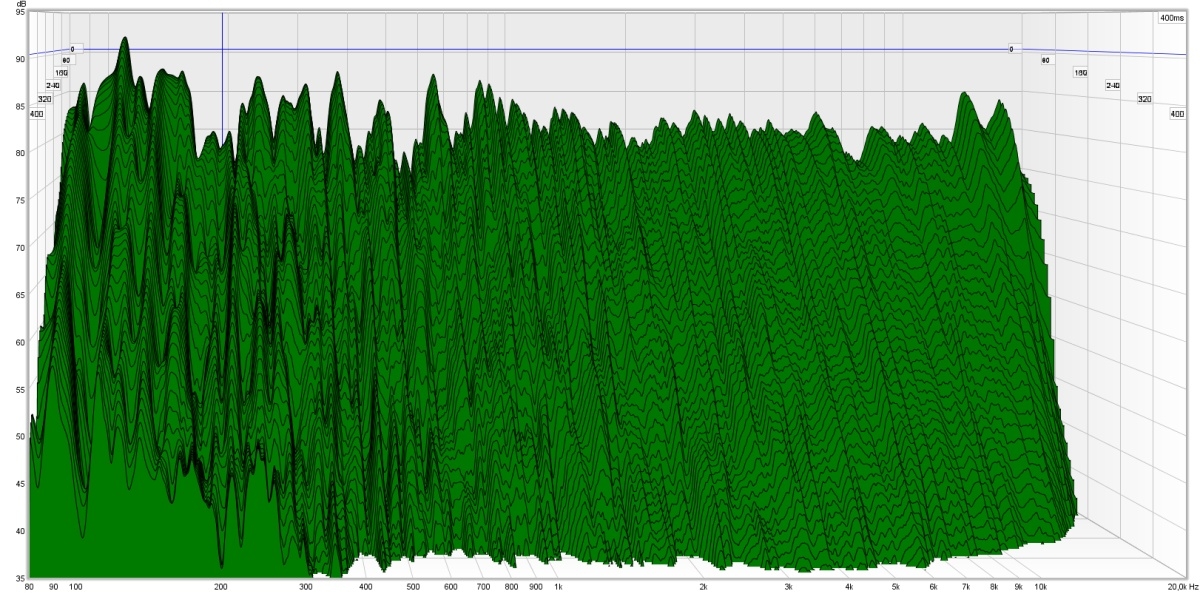Image resolution: width=1200 pixels, height=594 pixels.
Task: Click the right-side 400 ms time marker
Action: point(1177,114)
